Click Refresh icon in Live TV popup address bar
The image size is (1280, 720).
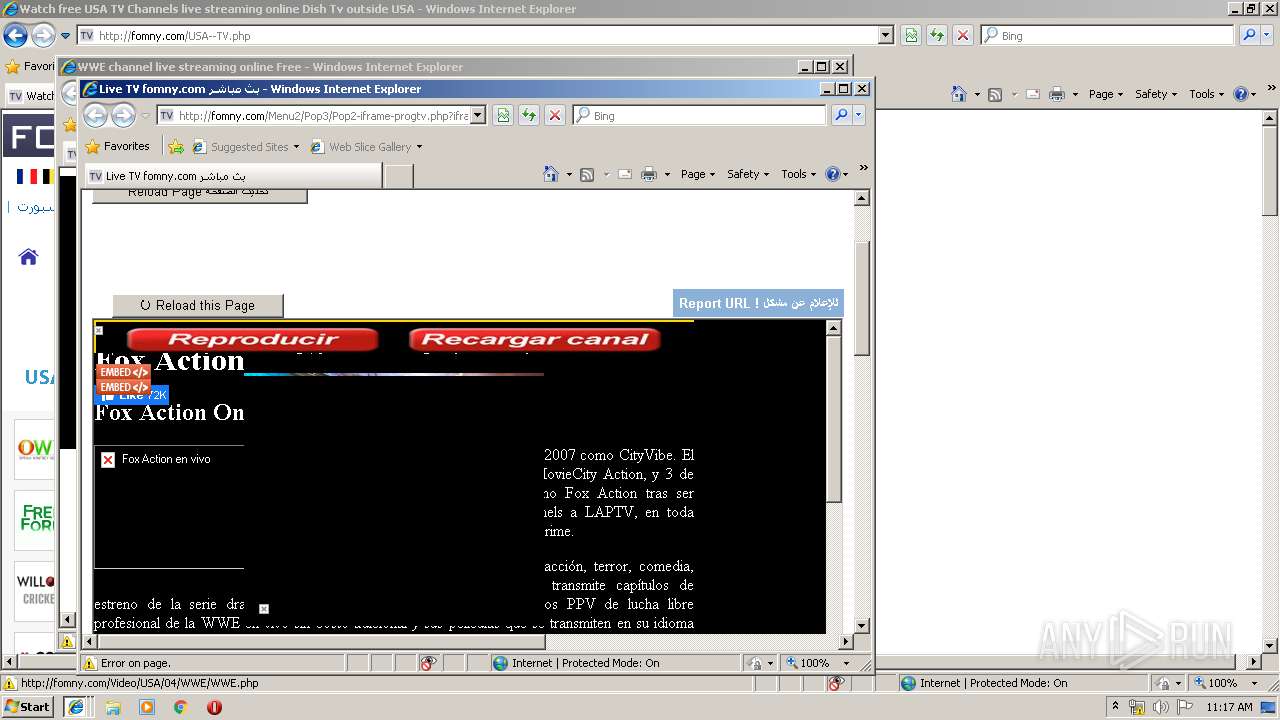(529, 116)
